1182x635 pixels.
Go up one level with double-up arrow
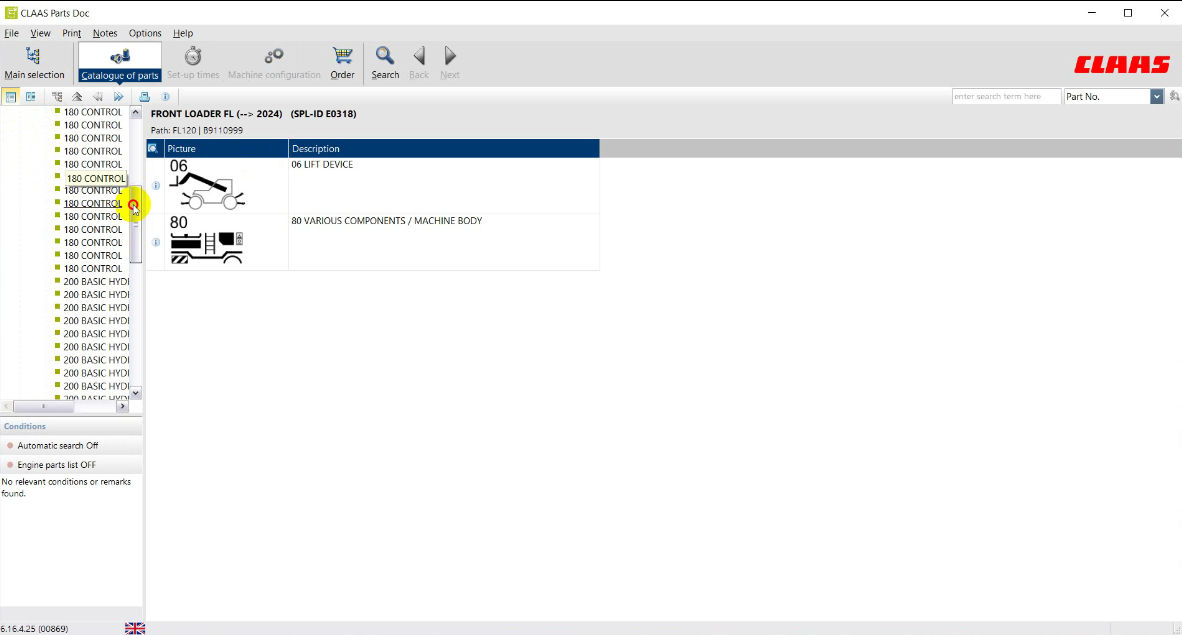[x=77, y=97]
